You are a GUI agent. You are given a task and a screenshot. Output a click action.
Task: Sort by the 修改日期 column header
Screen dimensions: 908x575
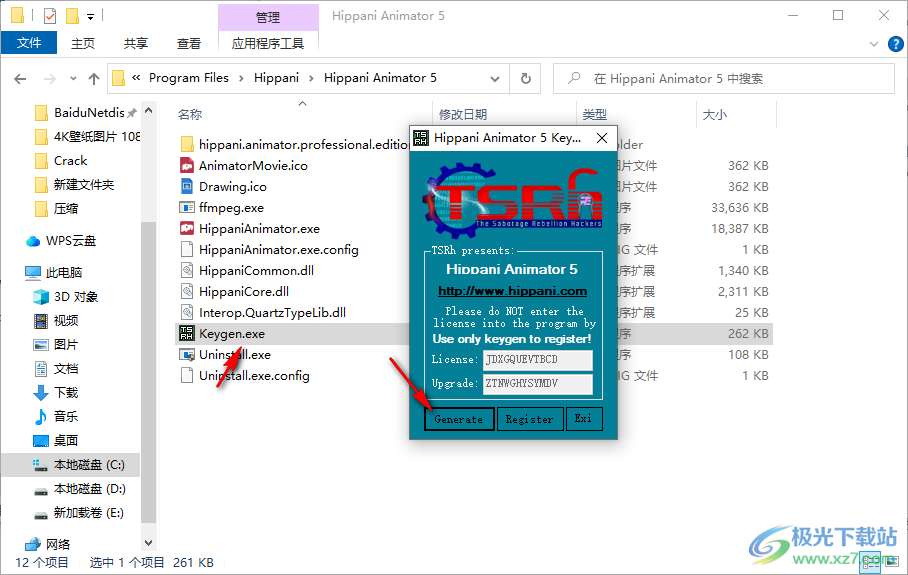[x=463, y=115]
